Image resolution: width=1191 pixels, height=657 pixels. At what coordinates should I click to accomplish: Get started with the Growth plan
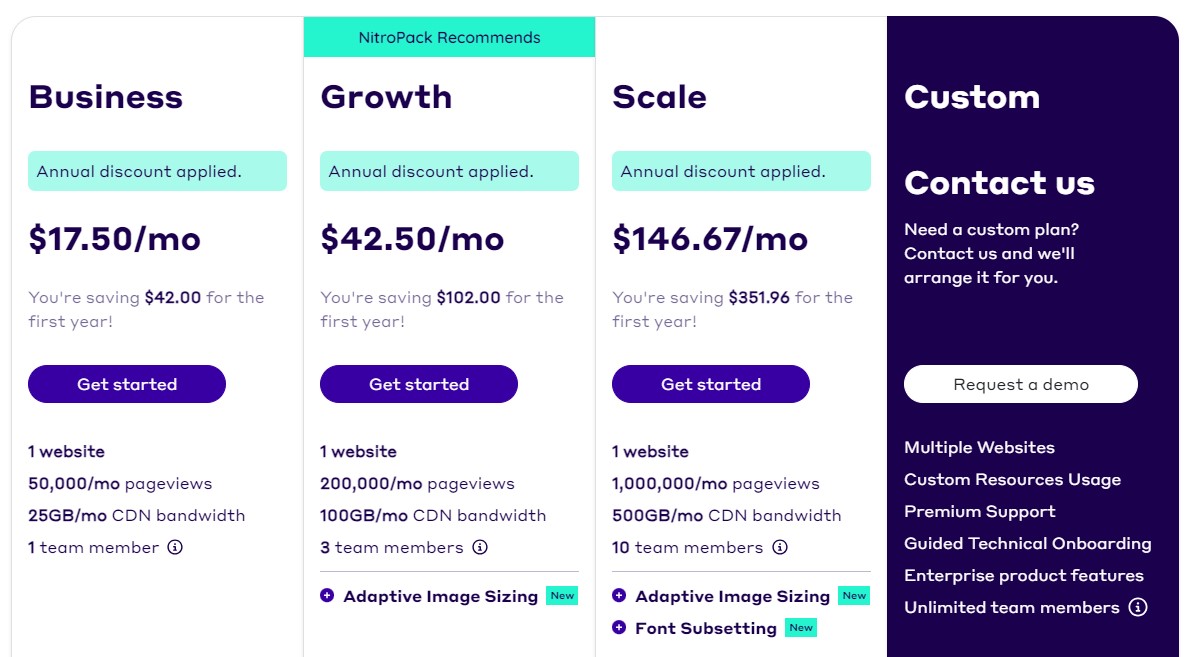click(419, 384)
